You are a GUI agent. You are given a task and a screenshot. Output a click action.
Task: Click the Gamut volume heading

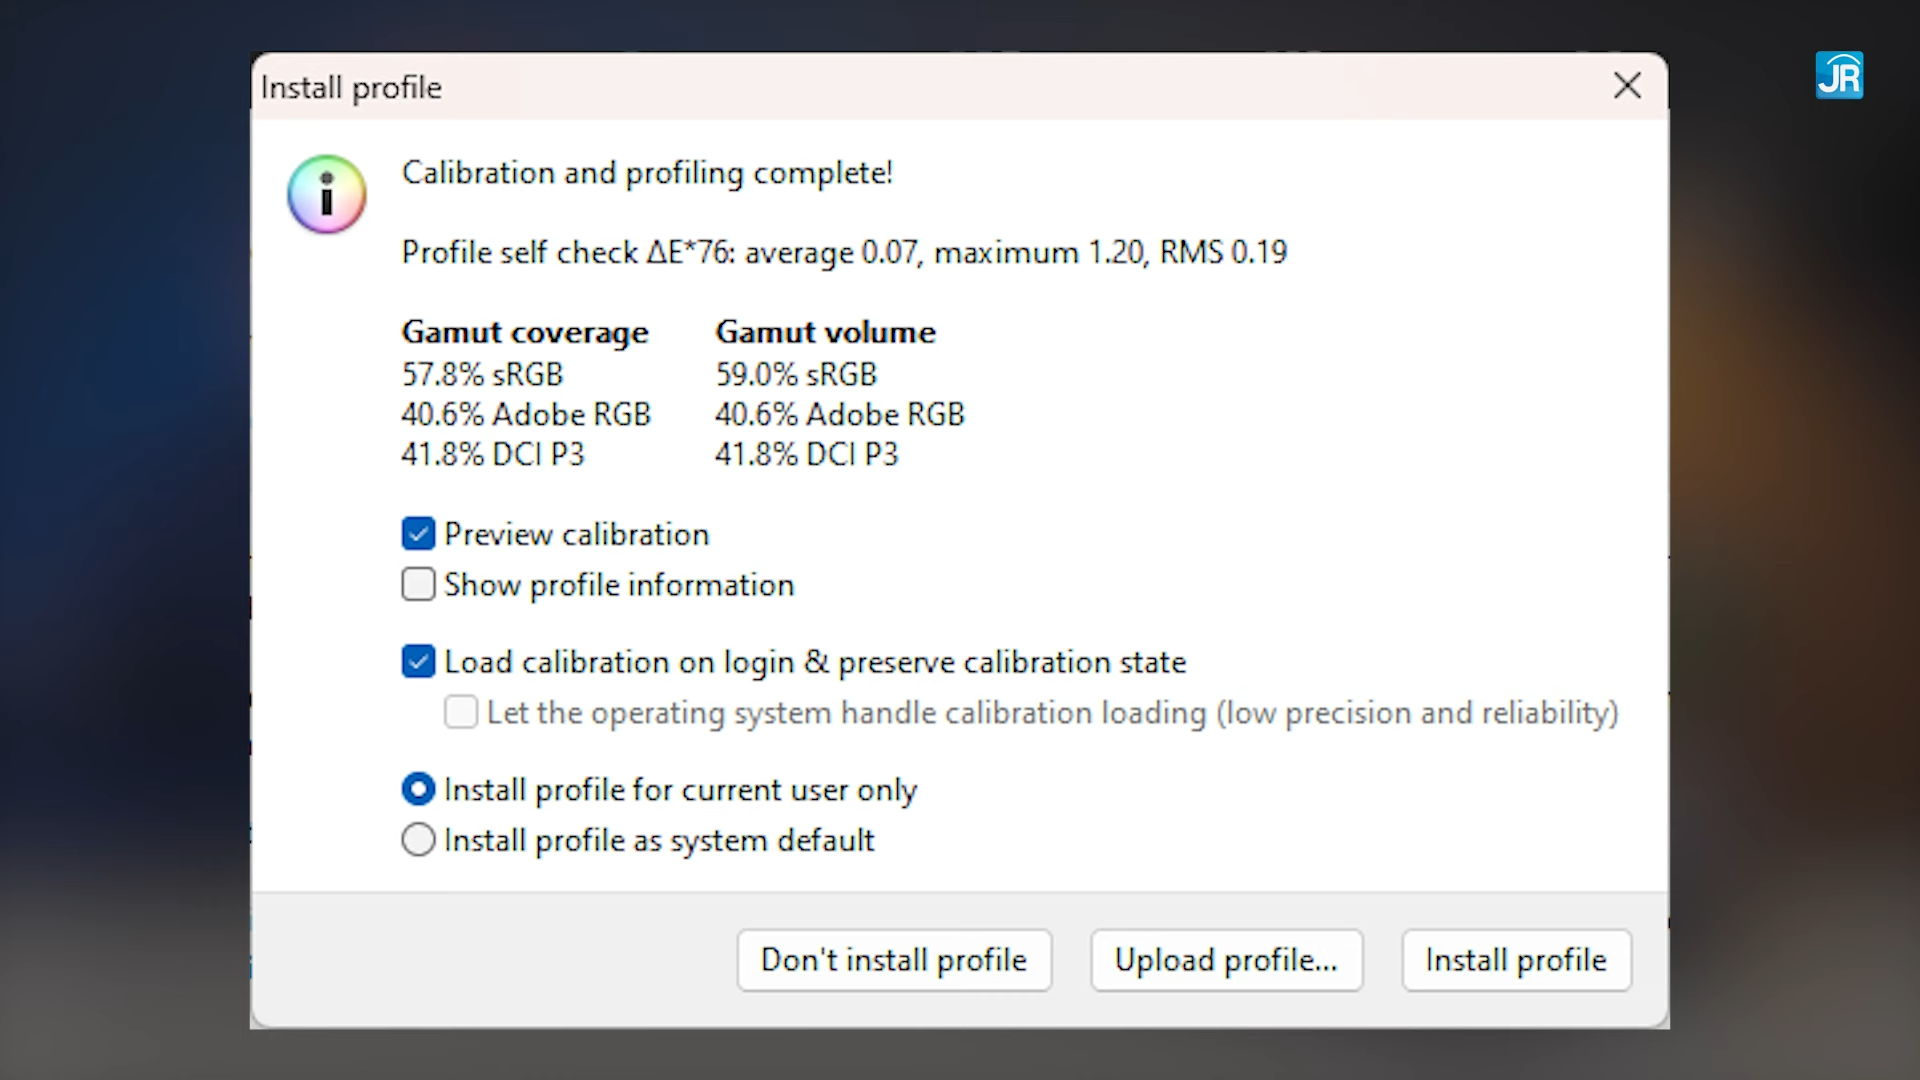[x=825, y=332]
